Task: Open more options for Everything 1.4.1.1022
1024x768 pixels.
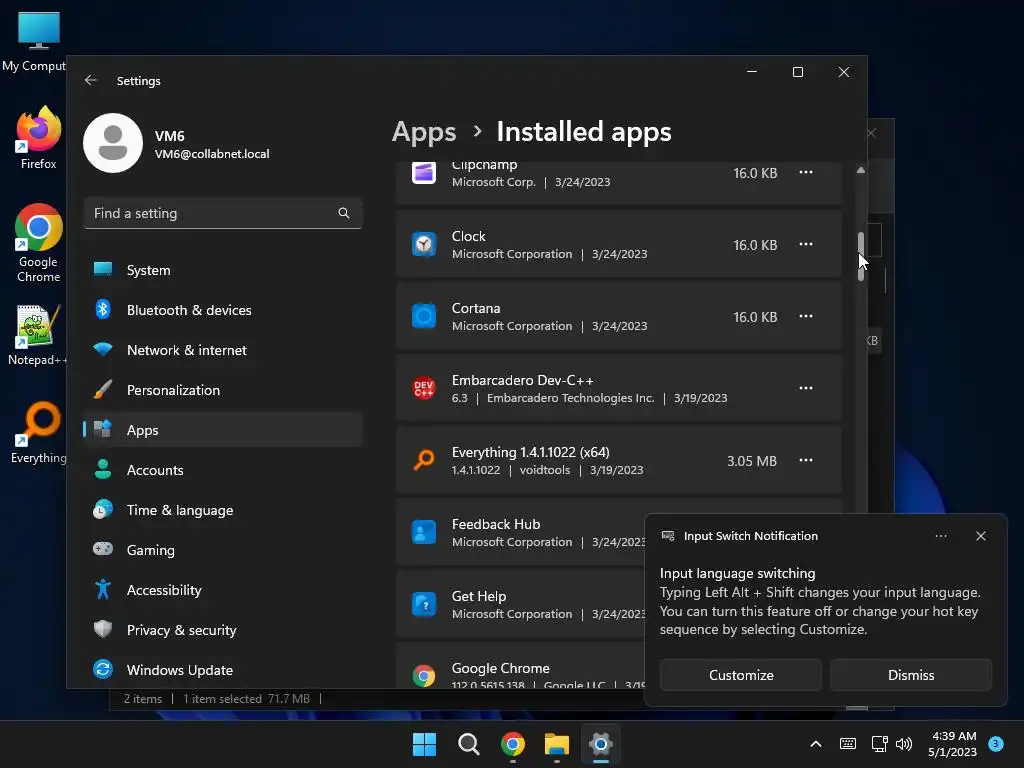Action: pyautogui.click(x=806, y=460)
